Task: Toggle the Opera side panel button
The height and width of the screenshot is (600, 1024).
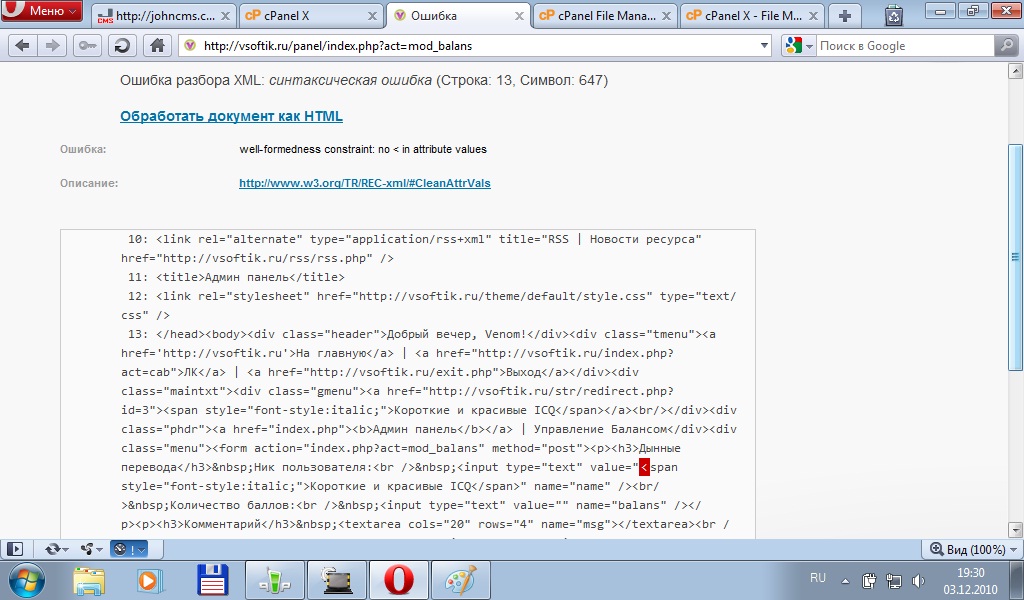Action: [x=15, y=549]
